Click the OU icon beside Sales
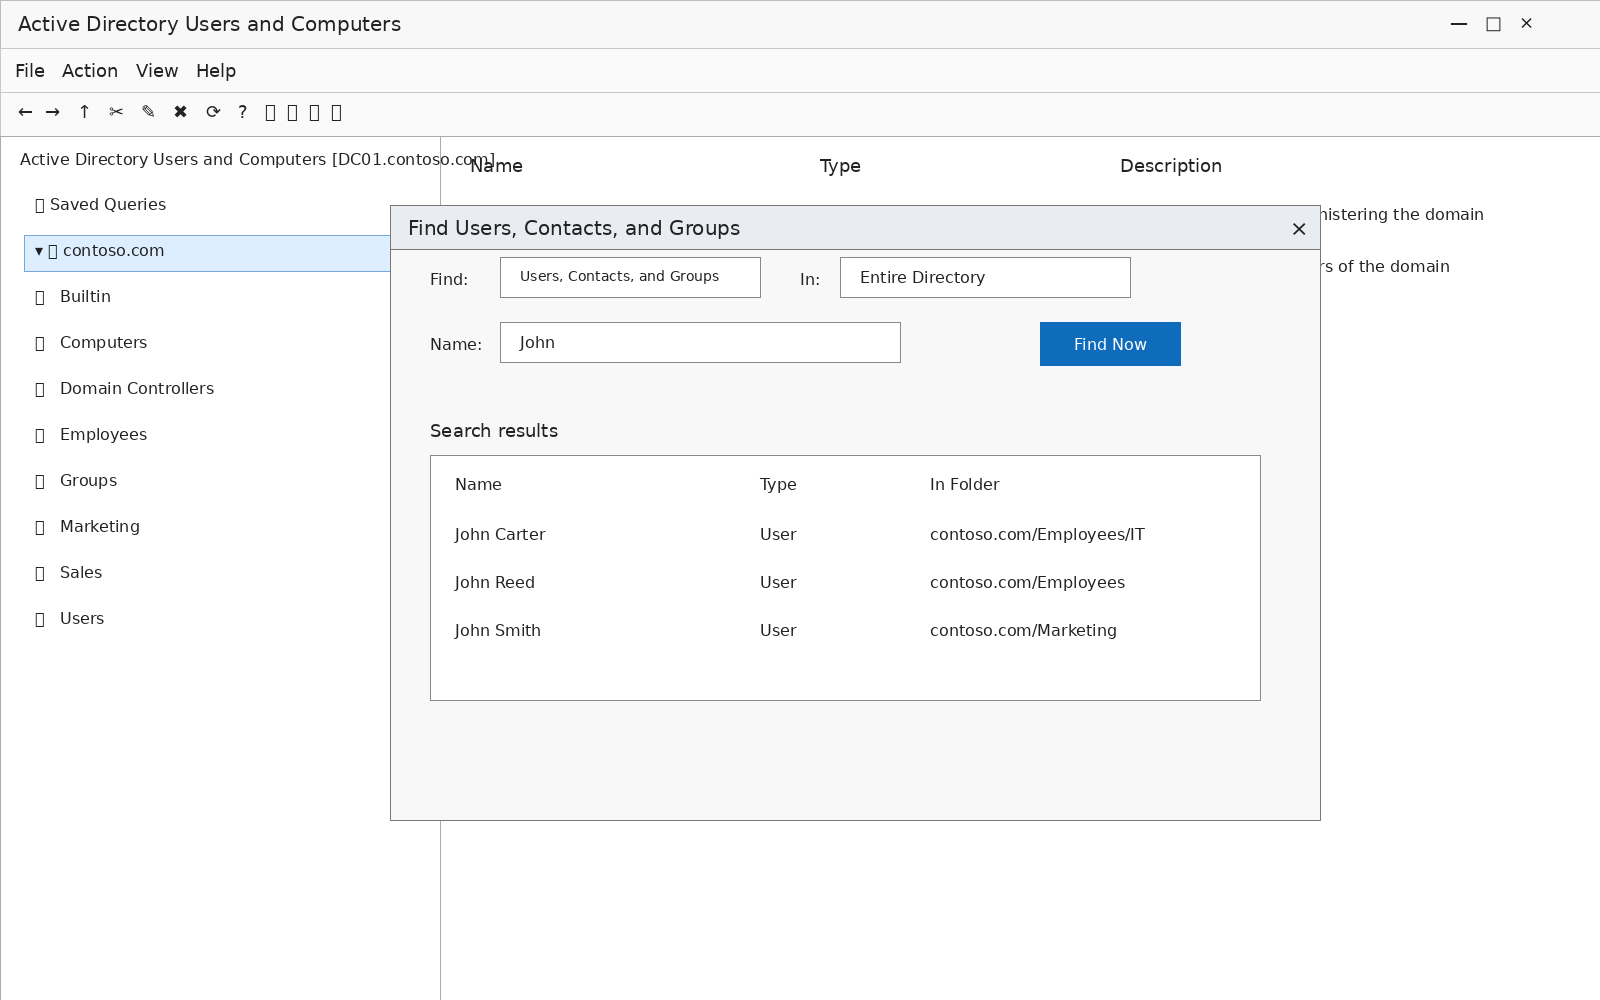The height and width of the screenshot is (1000, 1600). point(40,573)
